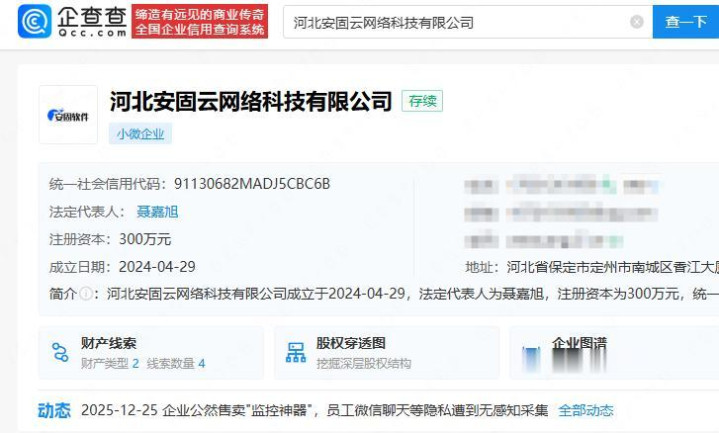The width and height of the screenshot is (719, 433).
Task: Click the company name heading
Action: [251, 101]
